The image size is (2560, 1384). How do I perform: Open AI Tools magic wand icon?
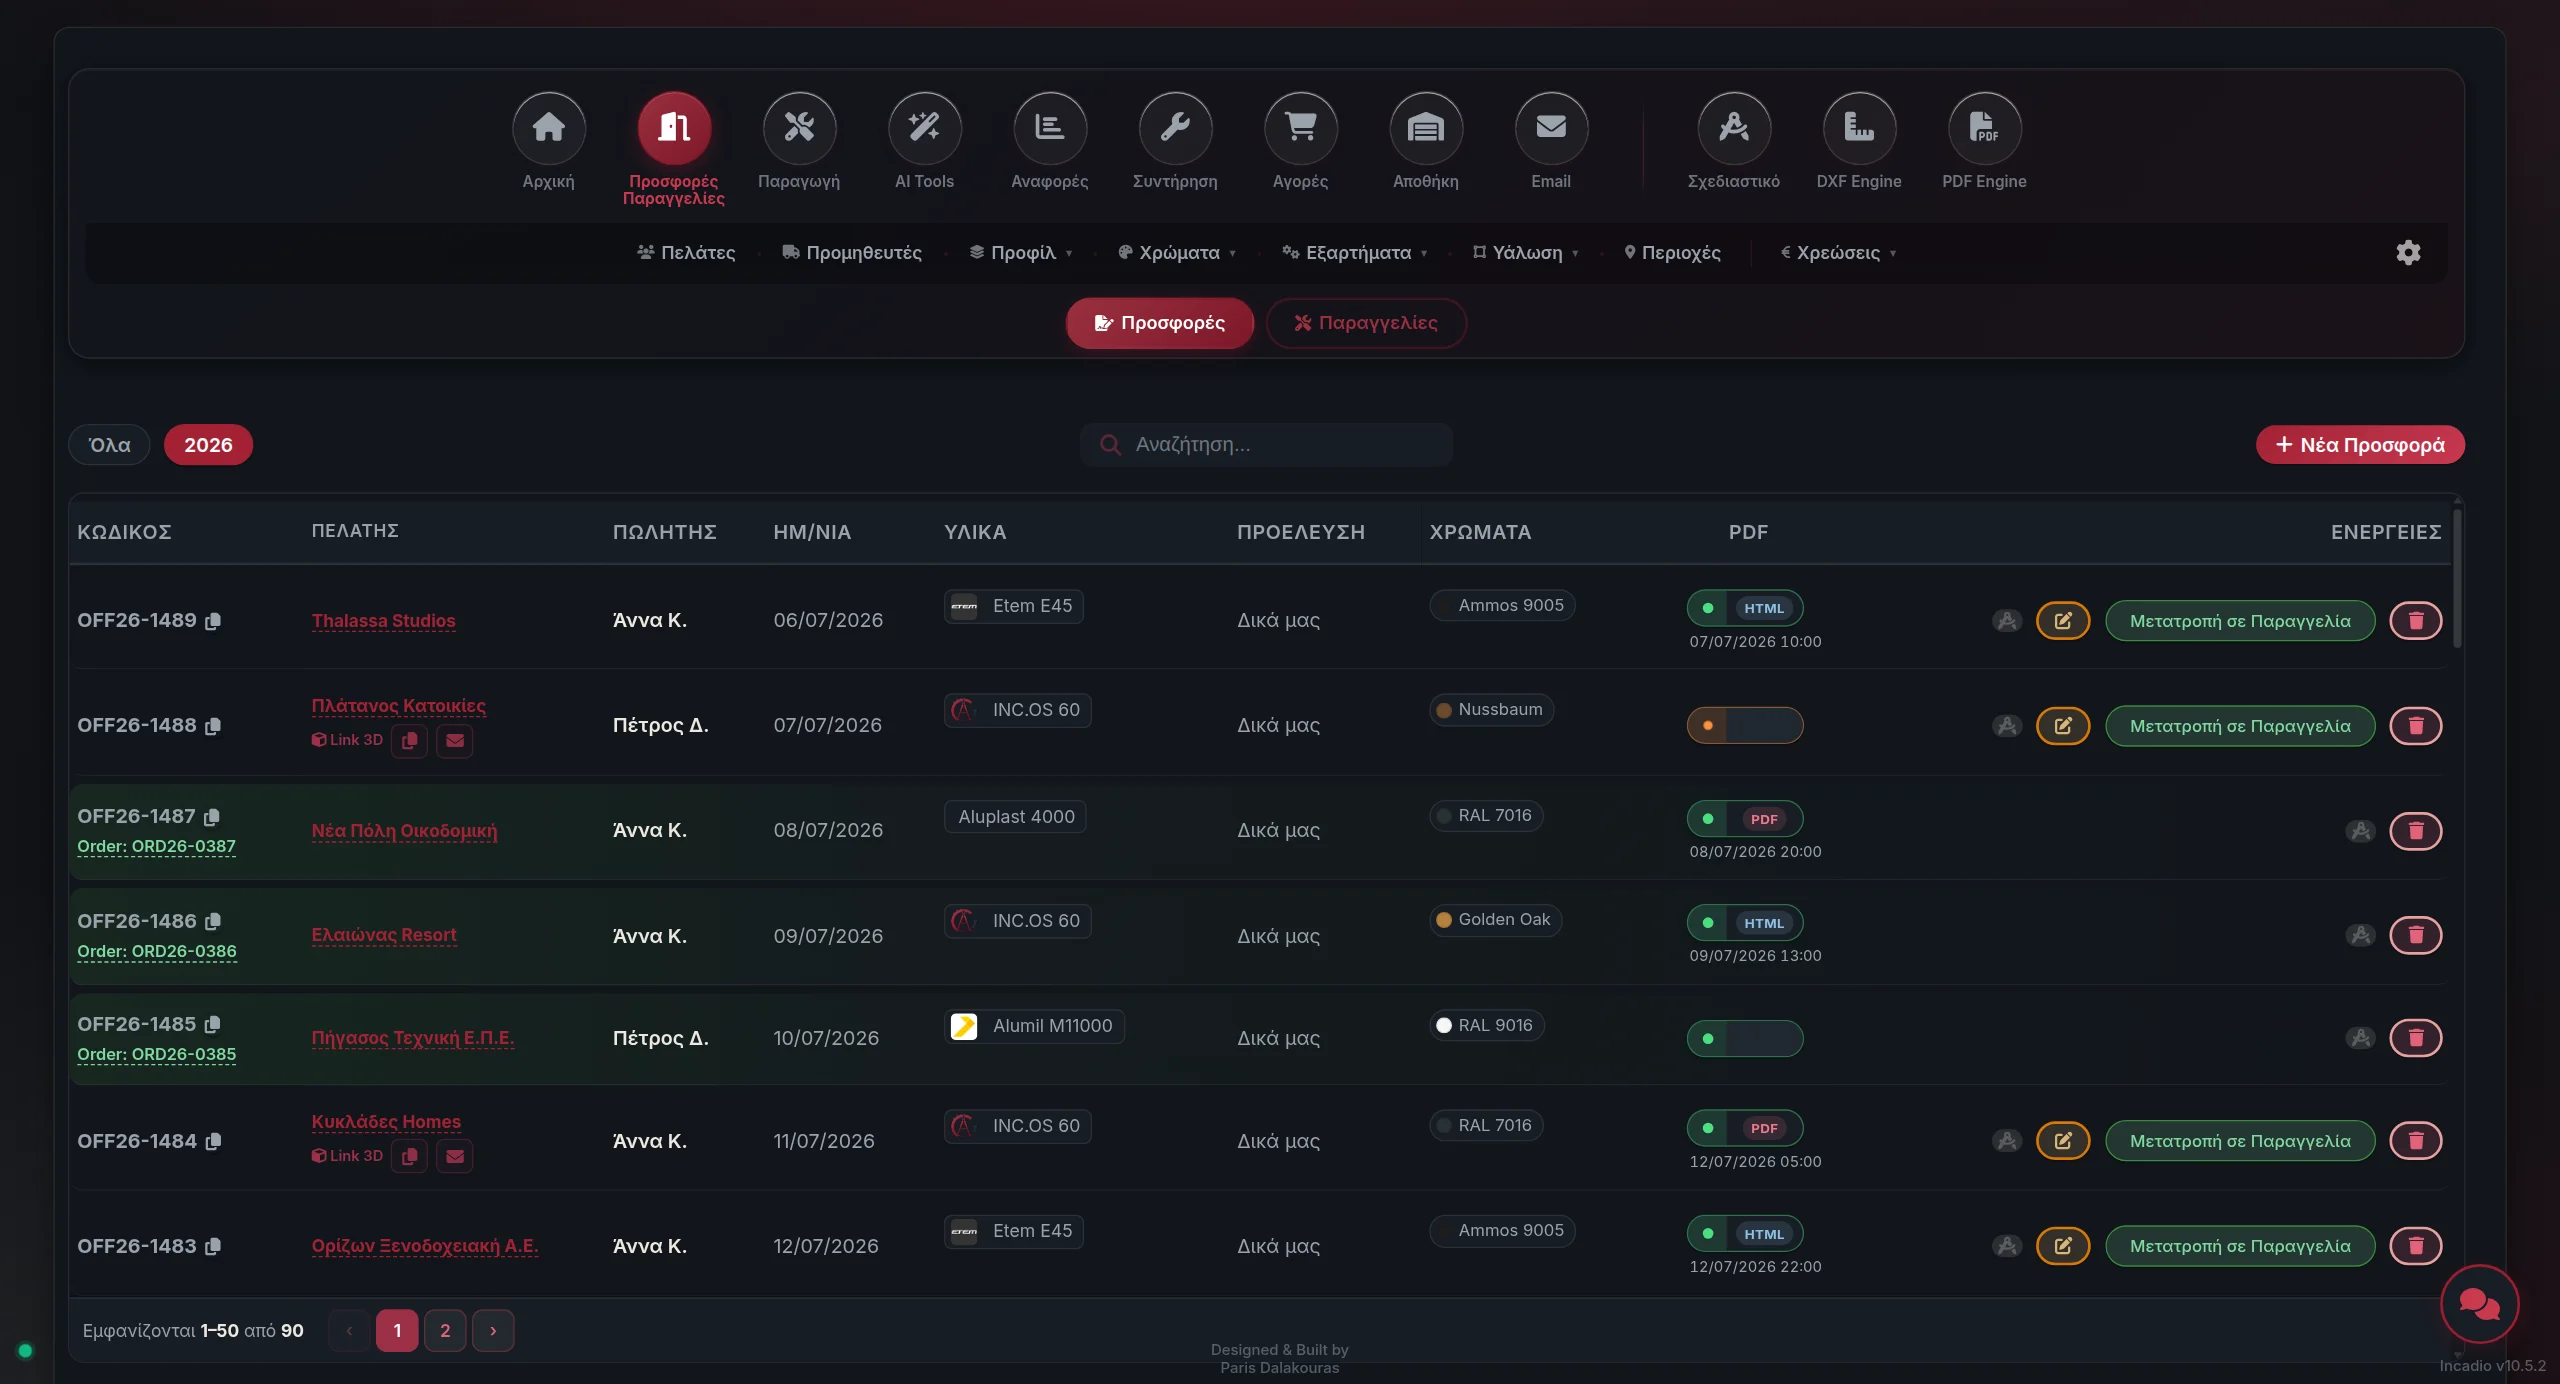924,128
